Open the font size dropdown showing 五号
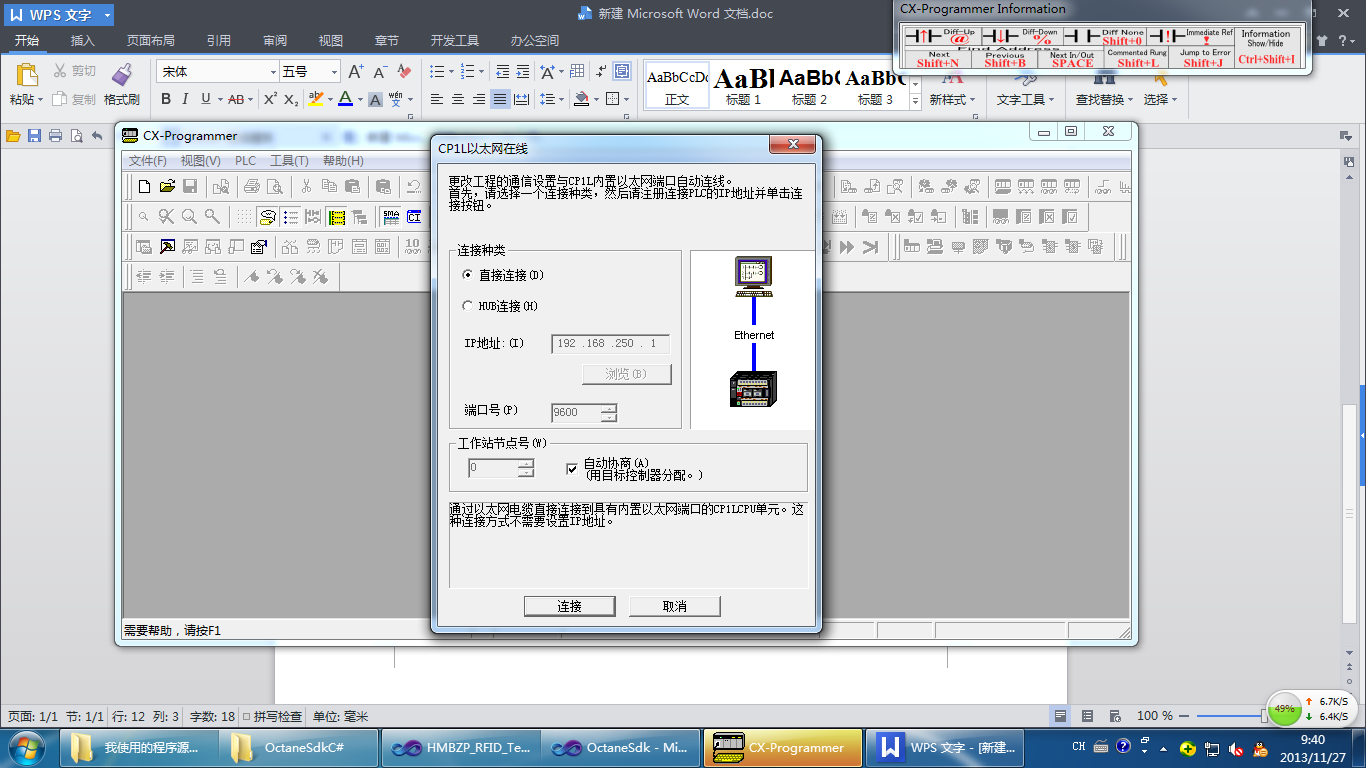 tap(333, 72)
